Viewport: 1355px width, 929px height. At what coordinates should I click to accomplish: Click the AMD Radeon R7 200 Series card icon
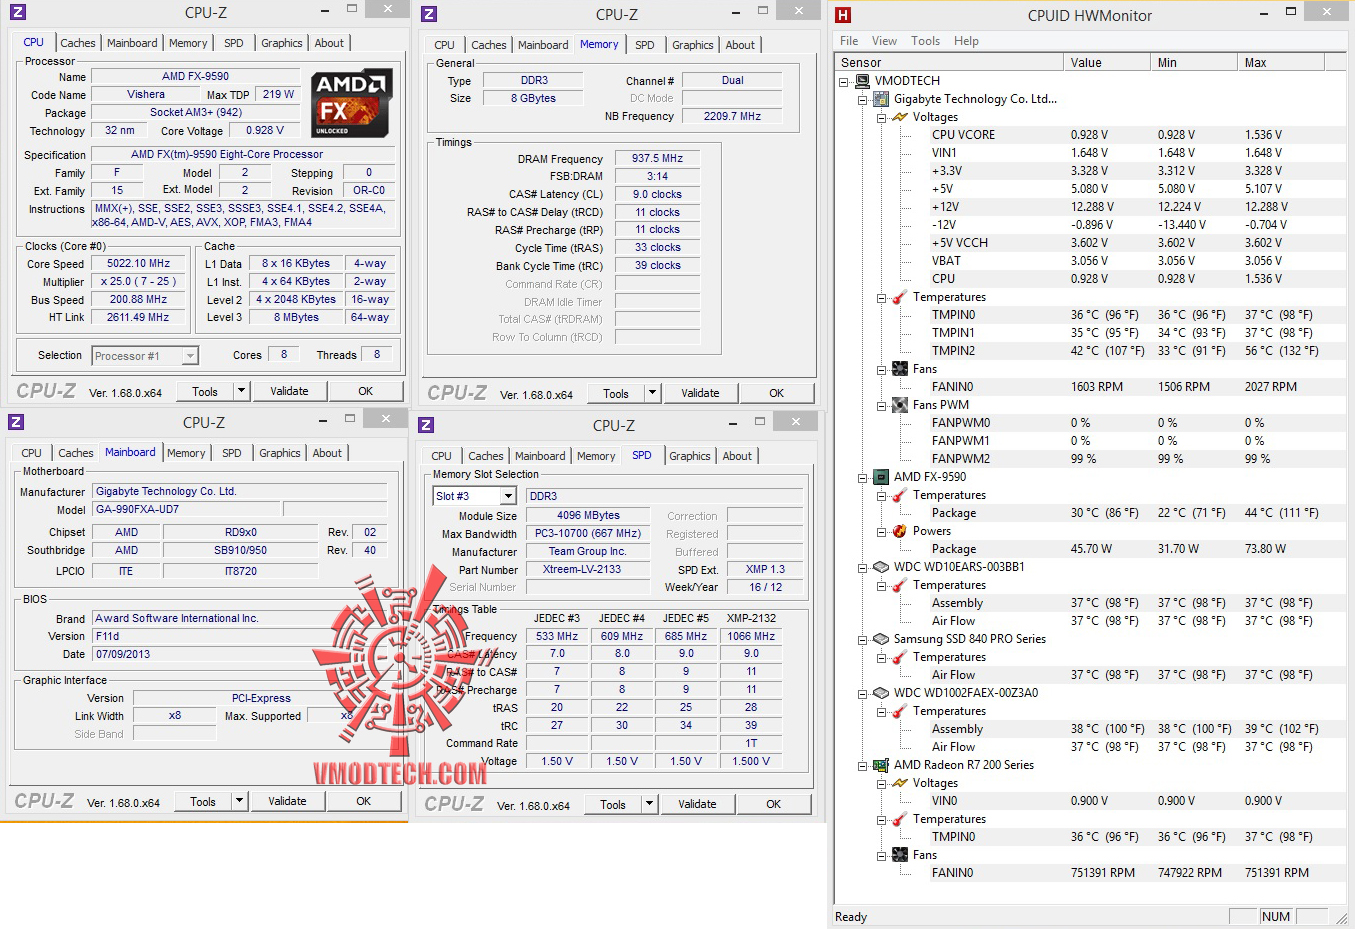[x=881, y=765]
